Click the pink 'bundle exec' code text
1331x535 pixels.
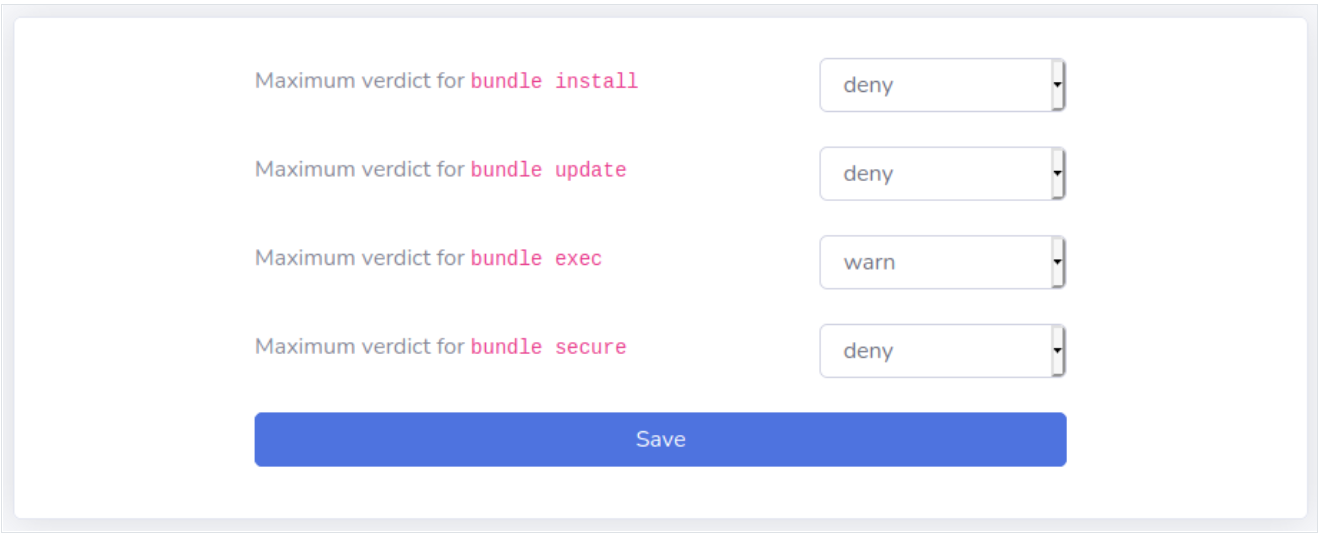tap(536, 258)
